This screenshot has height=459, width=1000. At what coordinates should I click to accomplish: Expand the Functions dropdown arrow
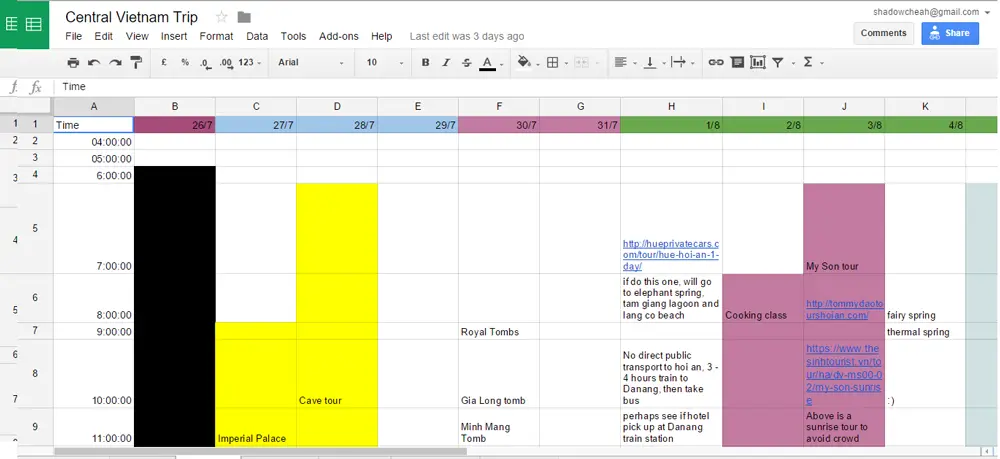(x=821, y=63)
